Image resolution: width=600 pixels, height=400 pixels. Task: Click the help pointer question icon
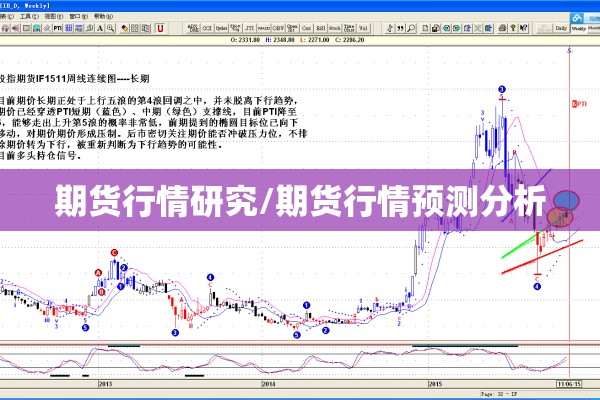click(x=523, y=28)
